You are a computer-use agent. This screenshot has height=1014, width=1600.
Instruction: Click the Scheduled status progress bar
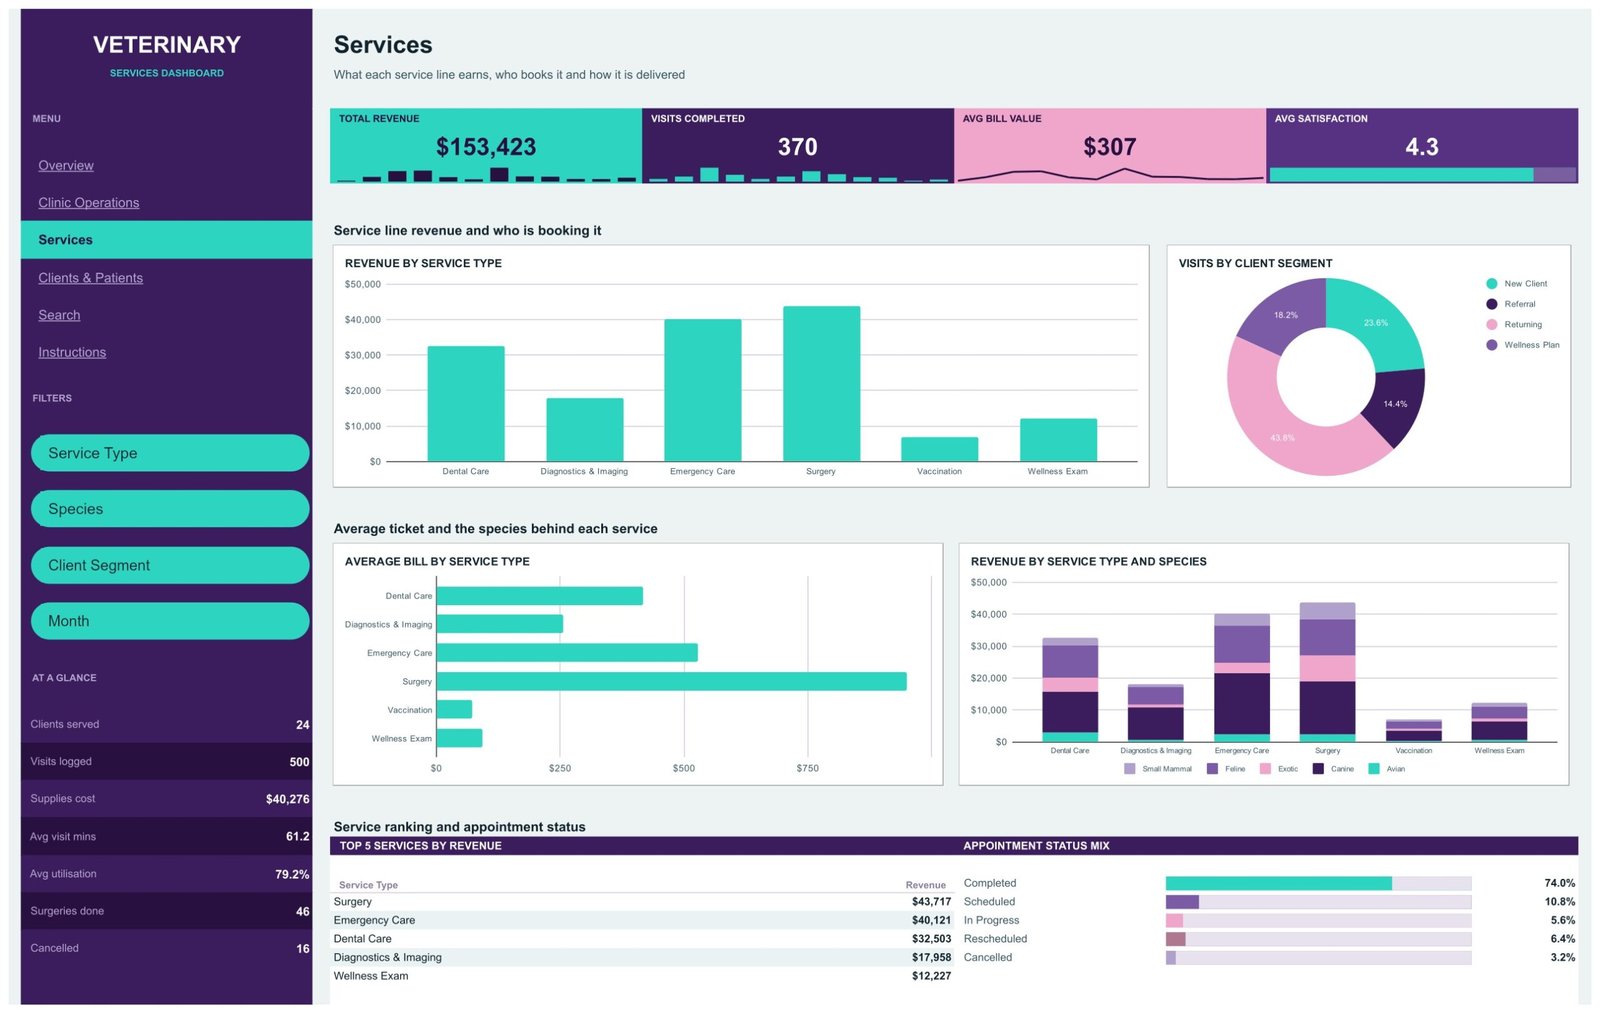(1318, 902)
